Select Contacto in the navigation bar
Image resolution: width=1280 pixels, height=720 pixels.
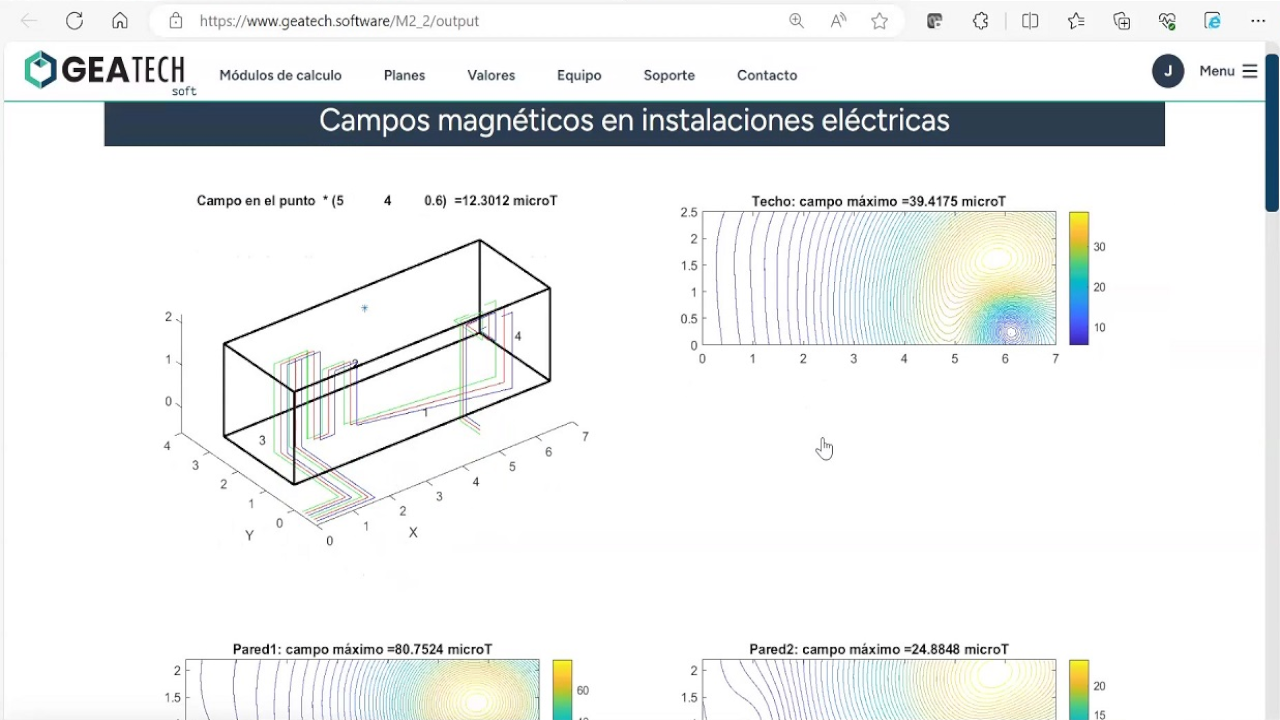pyautogui.click(x=767, y=75)
